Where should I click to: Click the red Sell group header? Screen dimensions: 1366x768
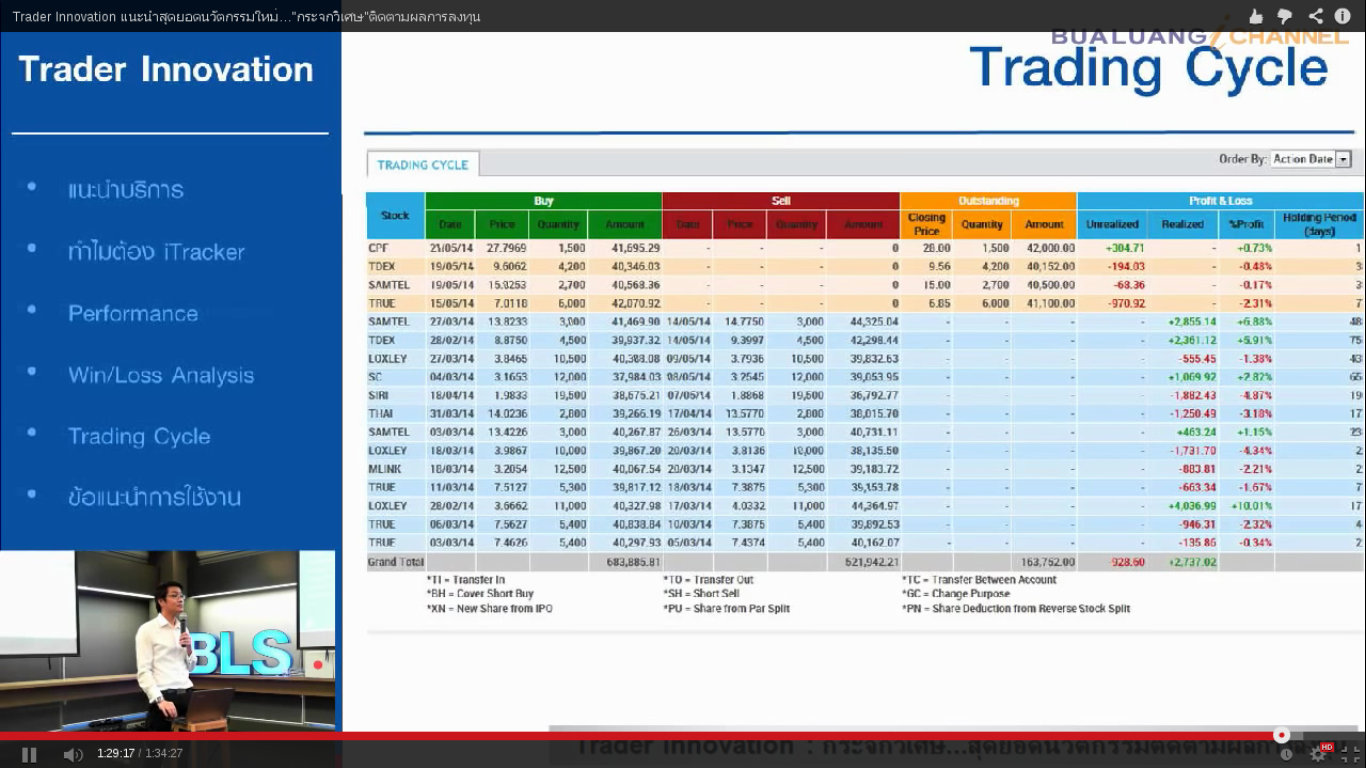point(781,201)
